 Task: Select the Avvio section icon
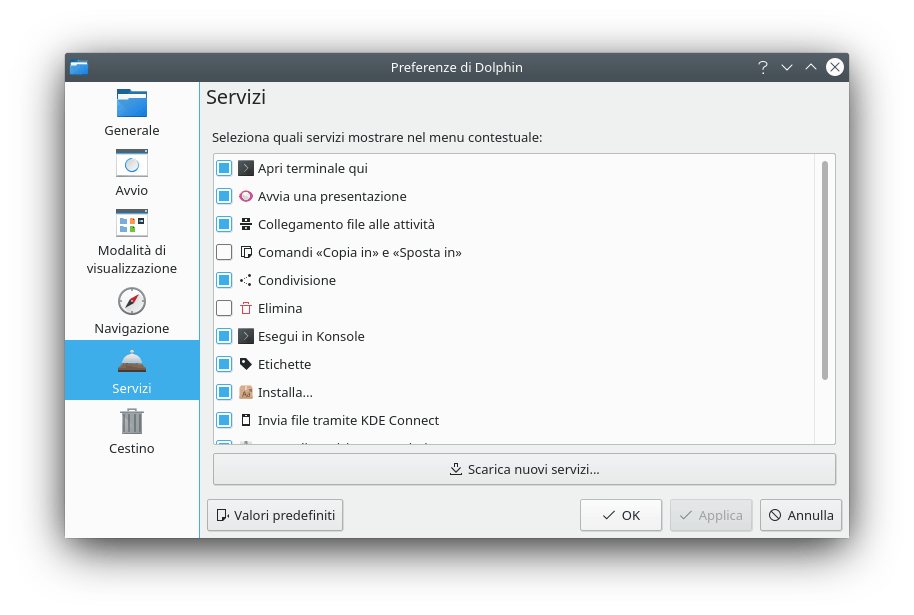pyautogui.click(x=131, y=172)
